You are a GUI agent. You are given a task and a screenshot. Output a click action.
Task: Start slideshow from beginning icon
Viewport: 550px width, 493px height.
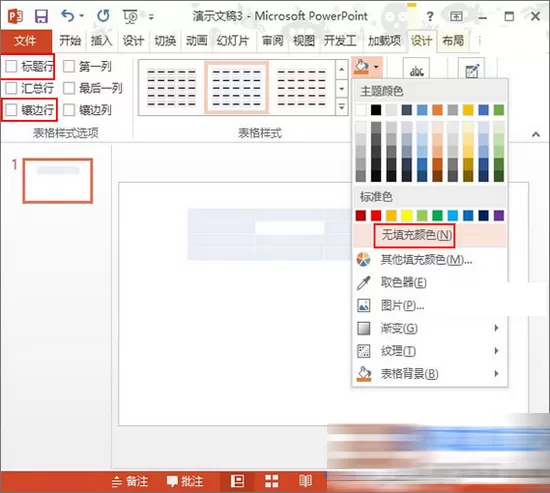[130, 16]
